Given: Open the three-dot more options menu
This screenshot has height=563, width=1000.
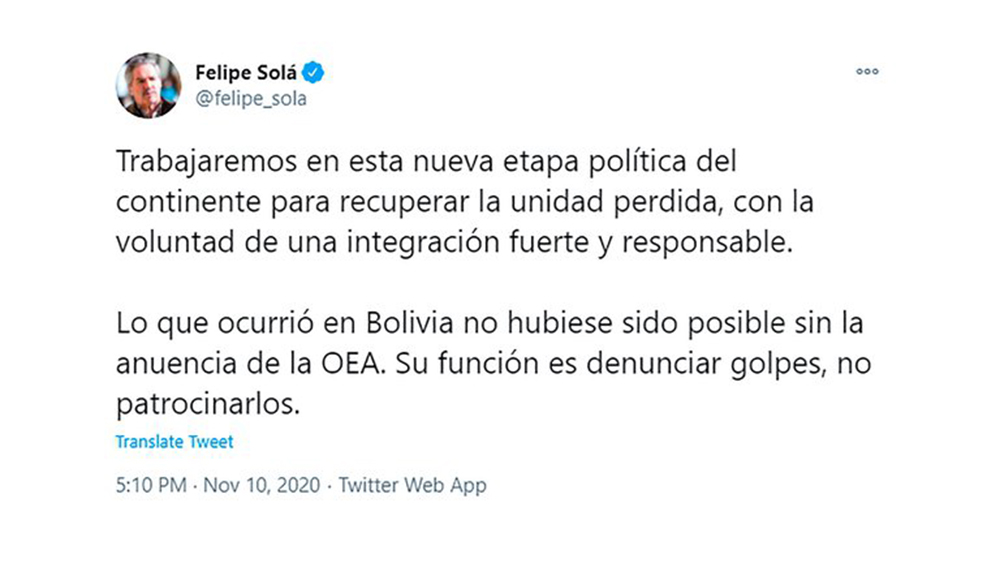Looking at the screenshot, I should tap(867, 72).
